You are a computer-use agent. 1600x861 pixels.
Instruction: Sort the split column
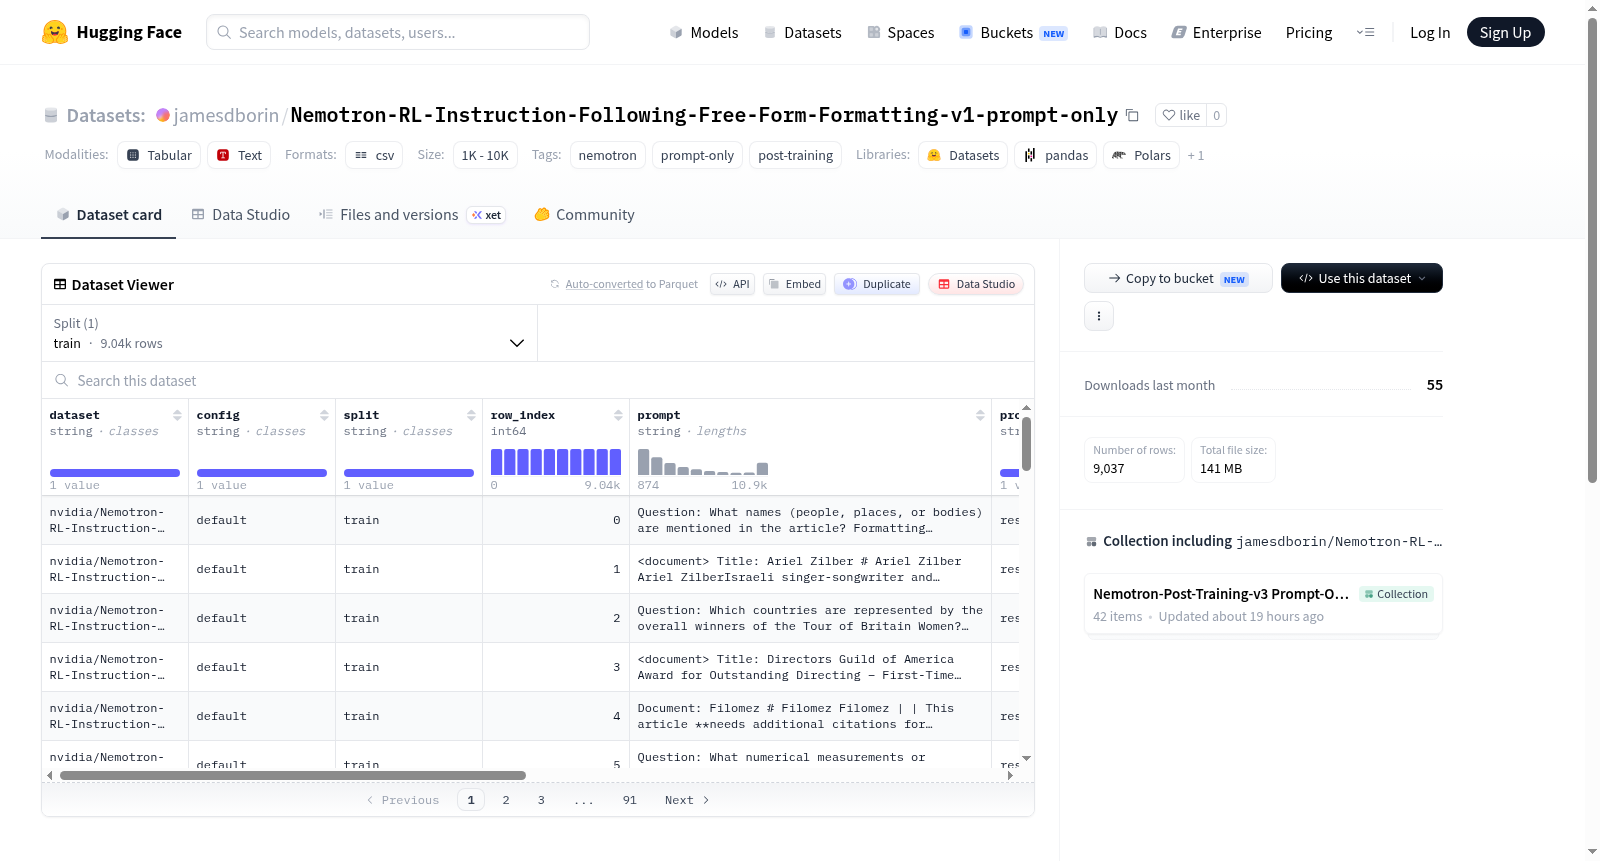(x=471, y=415)
